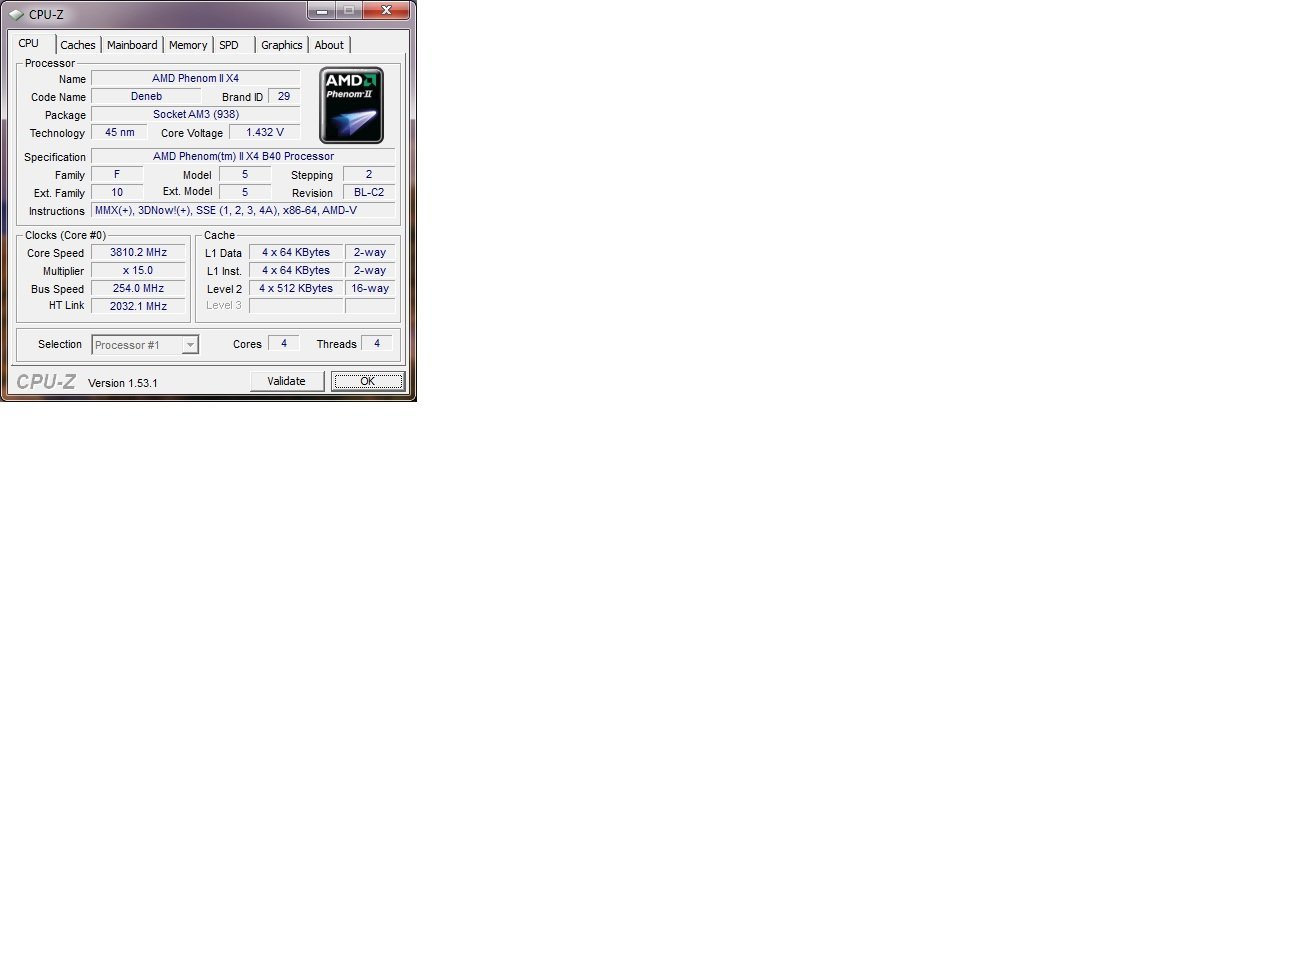Minimize the CPU-Z window
Screen dimensions: 1296x972
tap(322, 11)
